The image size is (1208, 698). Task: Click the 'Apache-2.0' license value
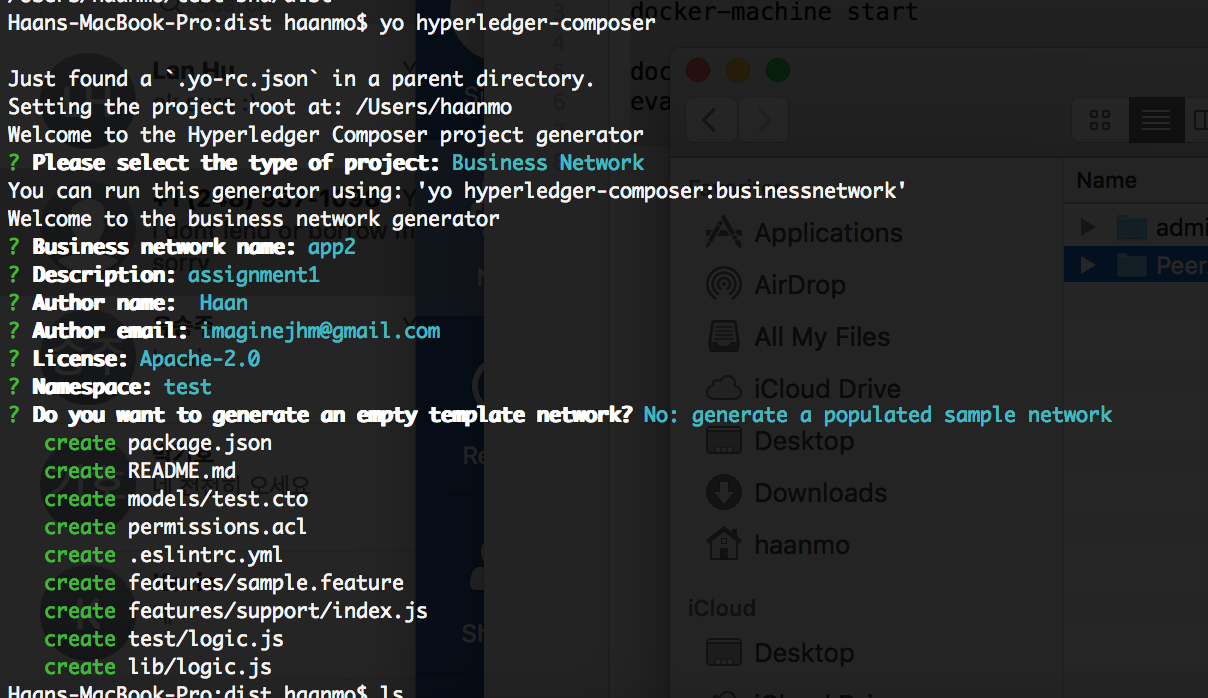click(200, 358)
